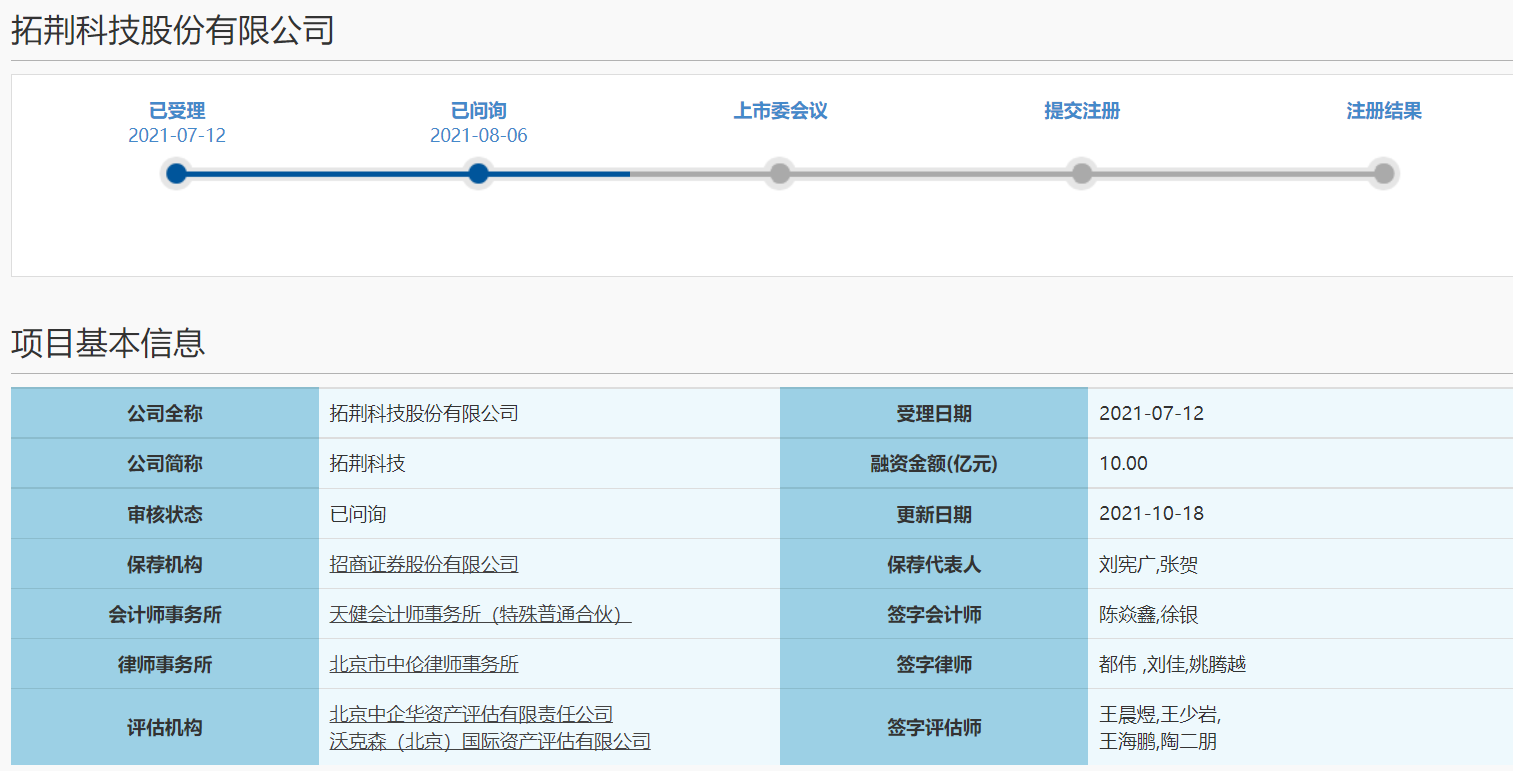Click the 已受理 stage label

[x=177, y=111]
